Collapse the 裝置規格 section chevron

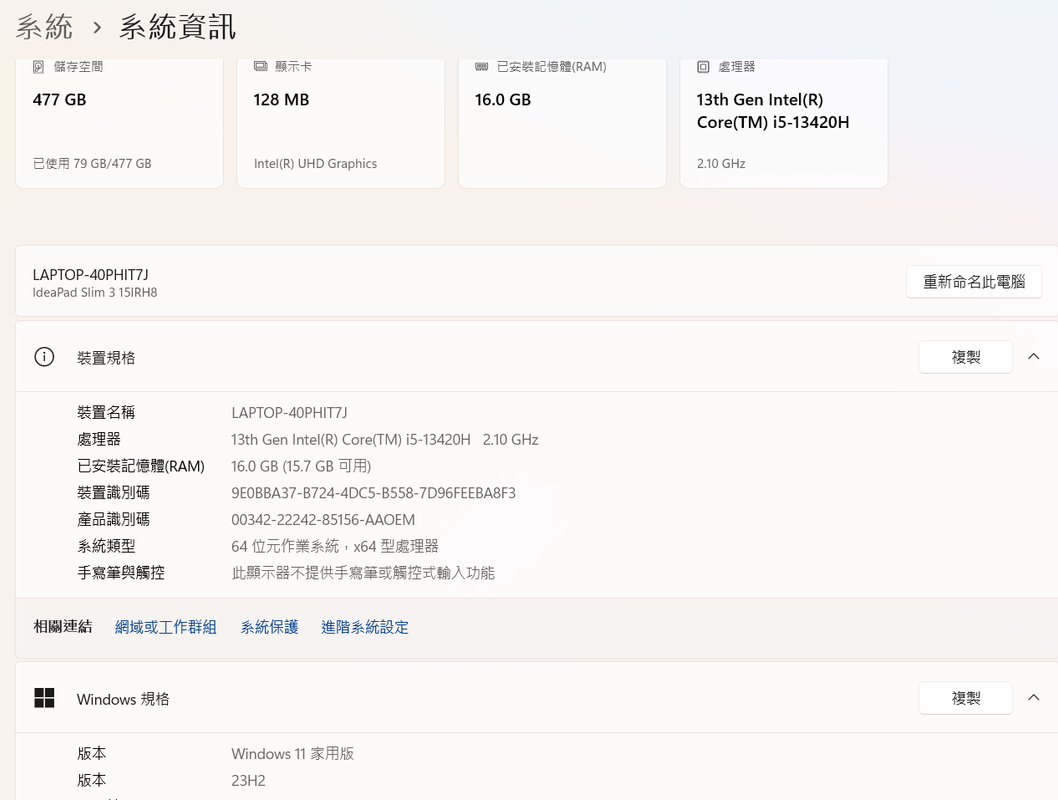[x=1034, y=357]
